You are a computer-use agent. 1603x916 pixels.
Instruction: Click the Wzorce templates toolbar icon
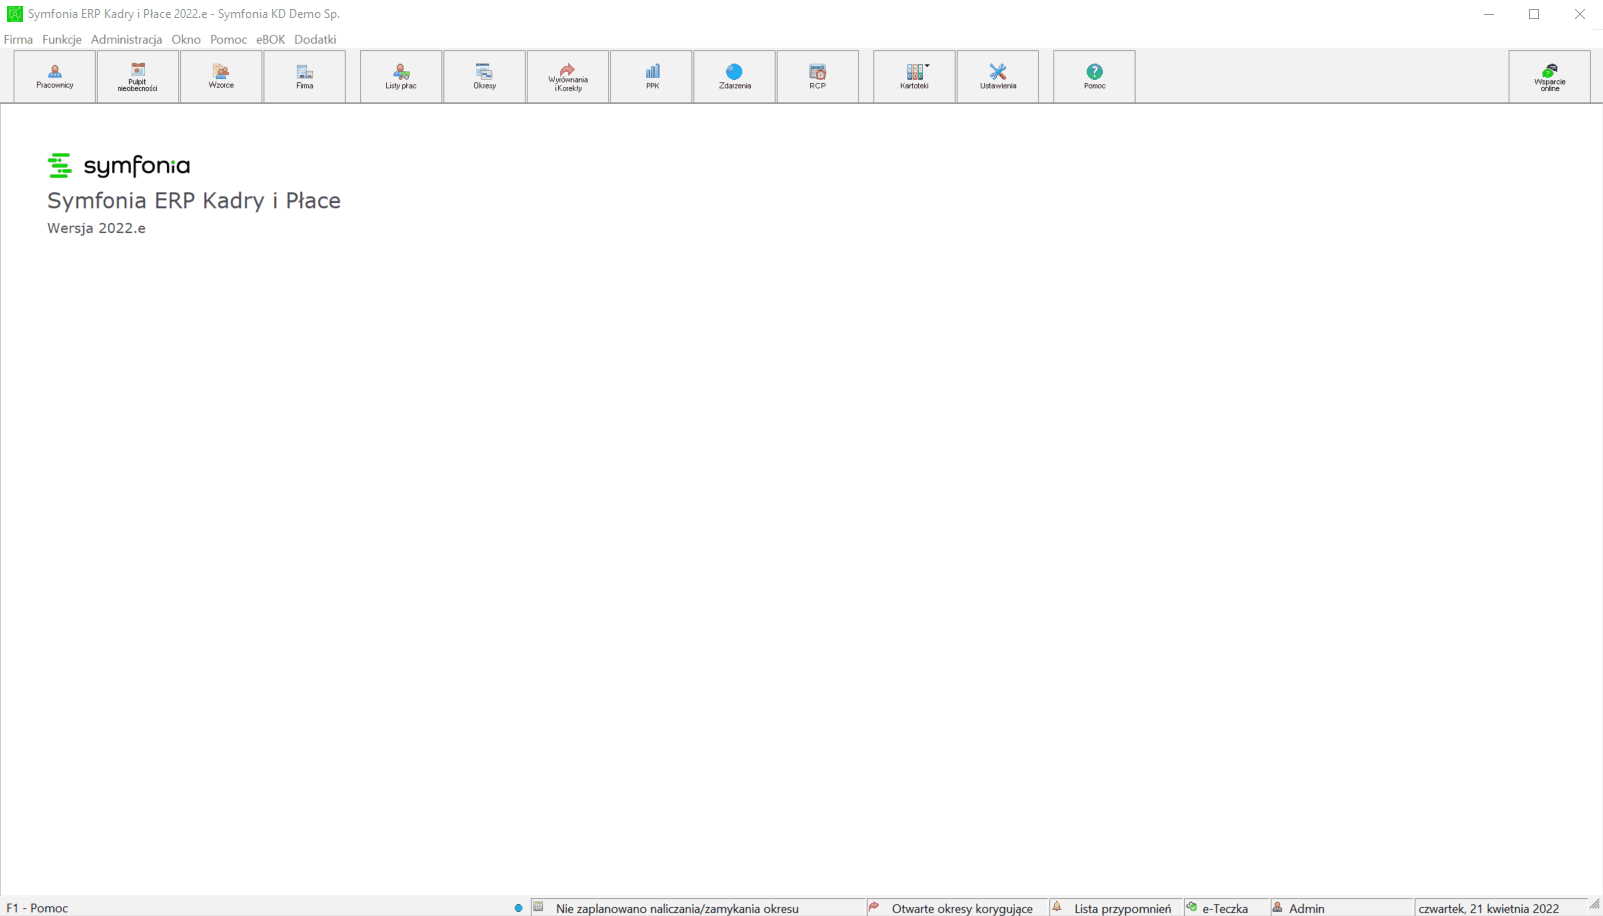221,76
